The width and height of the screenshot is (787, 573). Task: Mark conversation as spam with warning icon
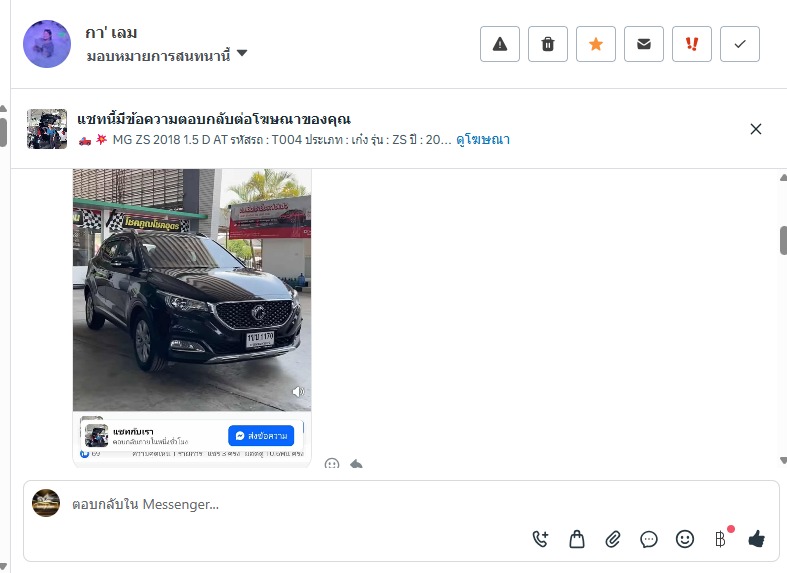[x=499, y=44]
